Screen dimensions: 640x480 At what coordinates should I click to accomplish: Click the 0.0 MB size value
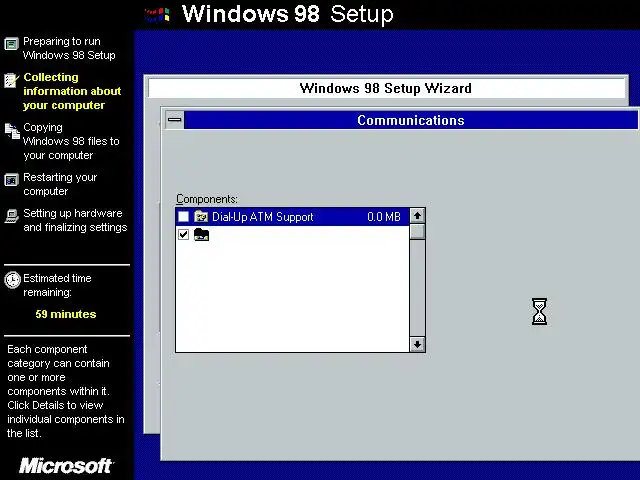click(384, 217)
